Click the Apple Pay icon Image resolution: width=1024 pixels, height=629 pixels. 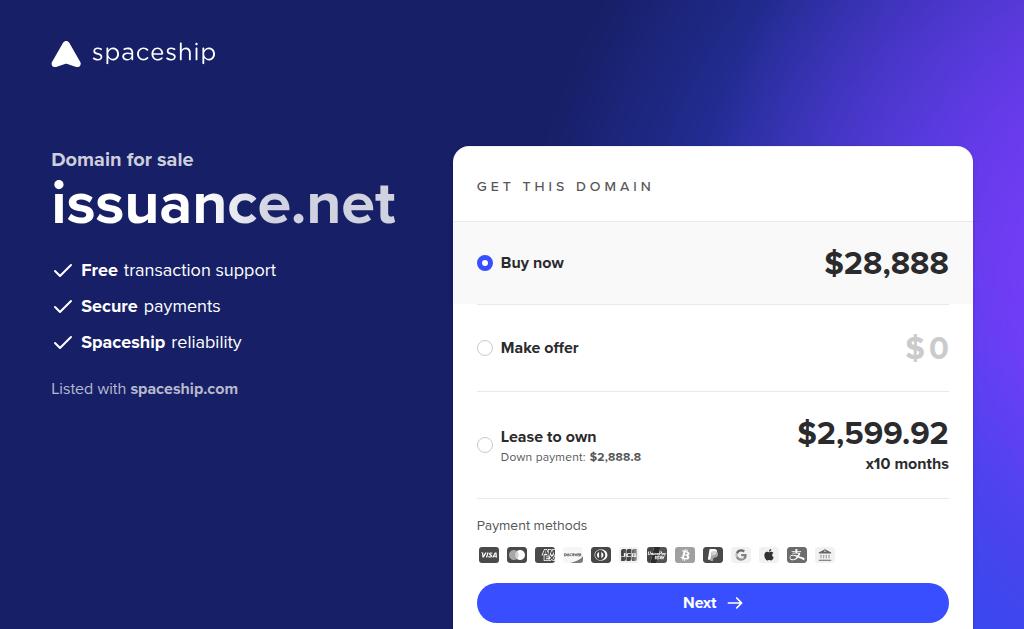[x=769, y=555]
